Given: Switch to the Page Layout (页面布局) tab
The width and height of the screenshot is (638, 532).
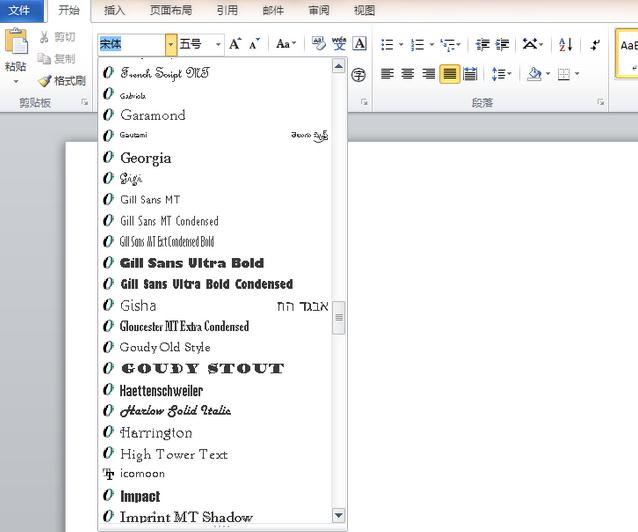Looking at the screenshot, I should tap(171, 10).
